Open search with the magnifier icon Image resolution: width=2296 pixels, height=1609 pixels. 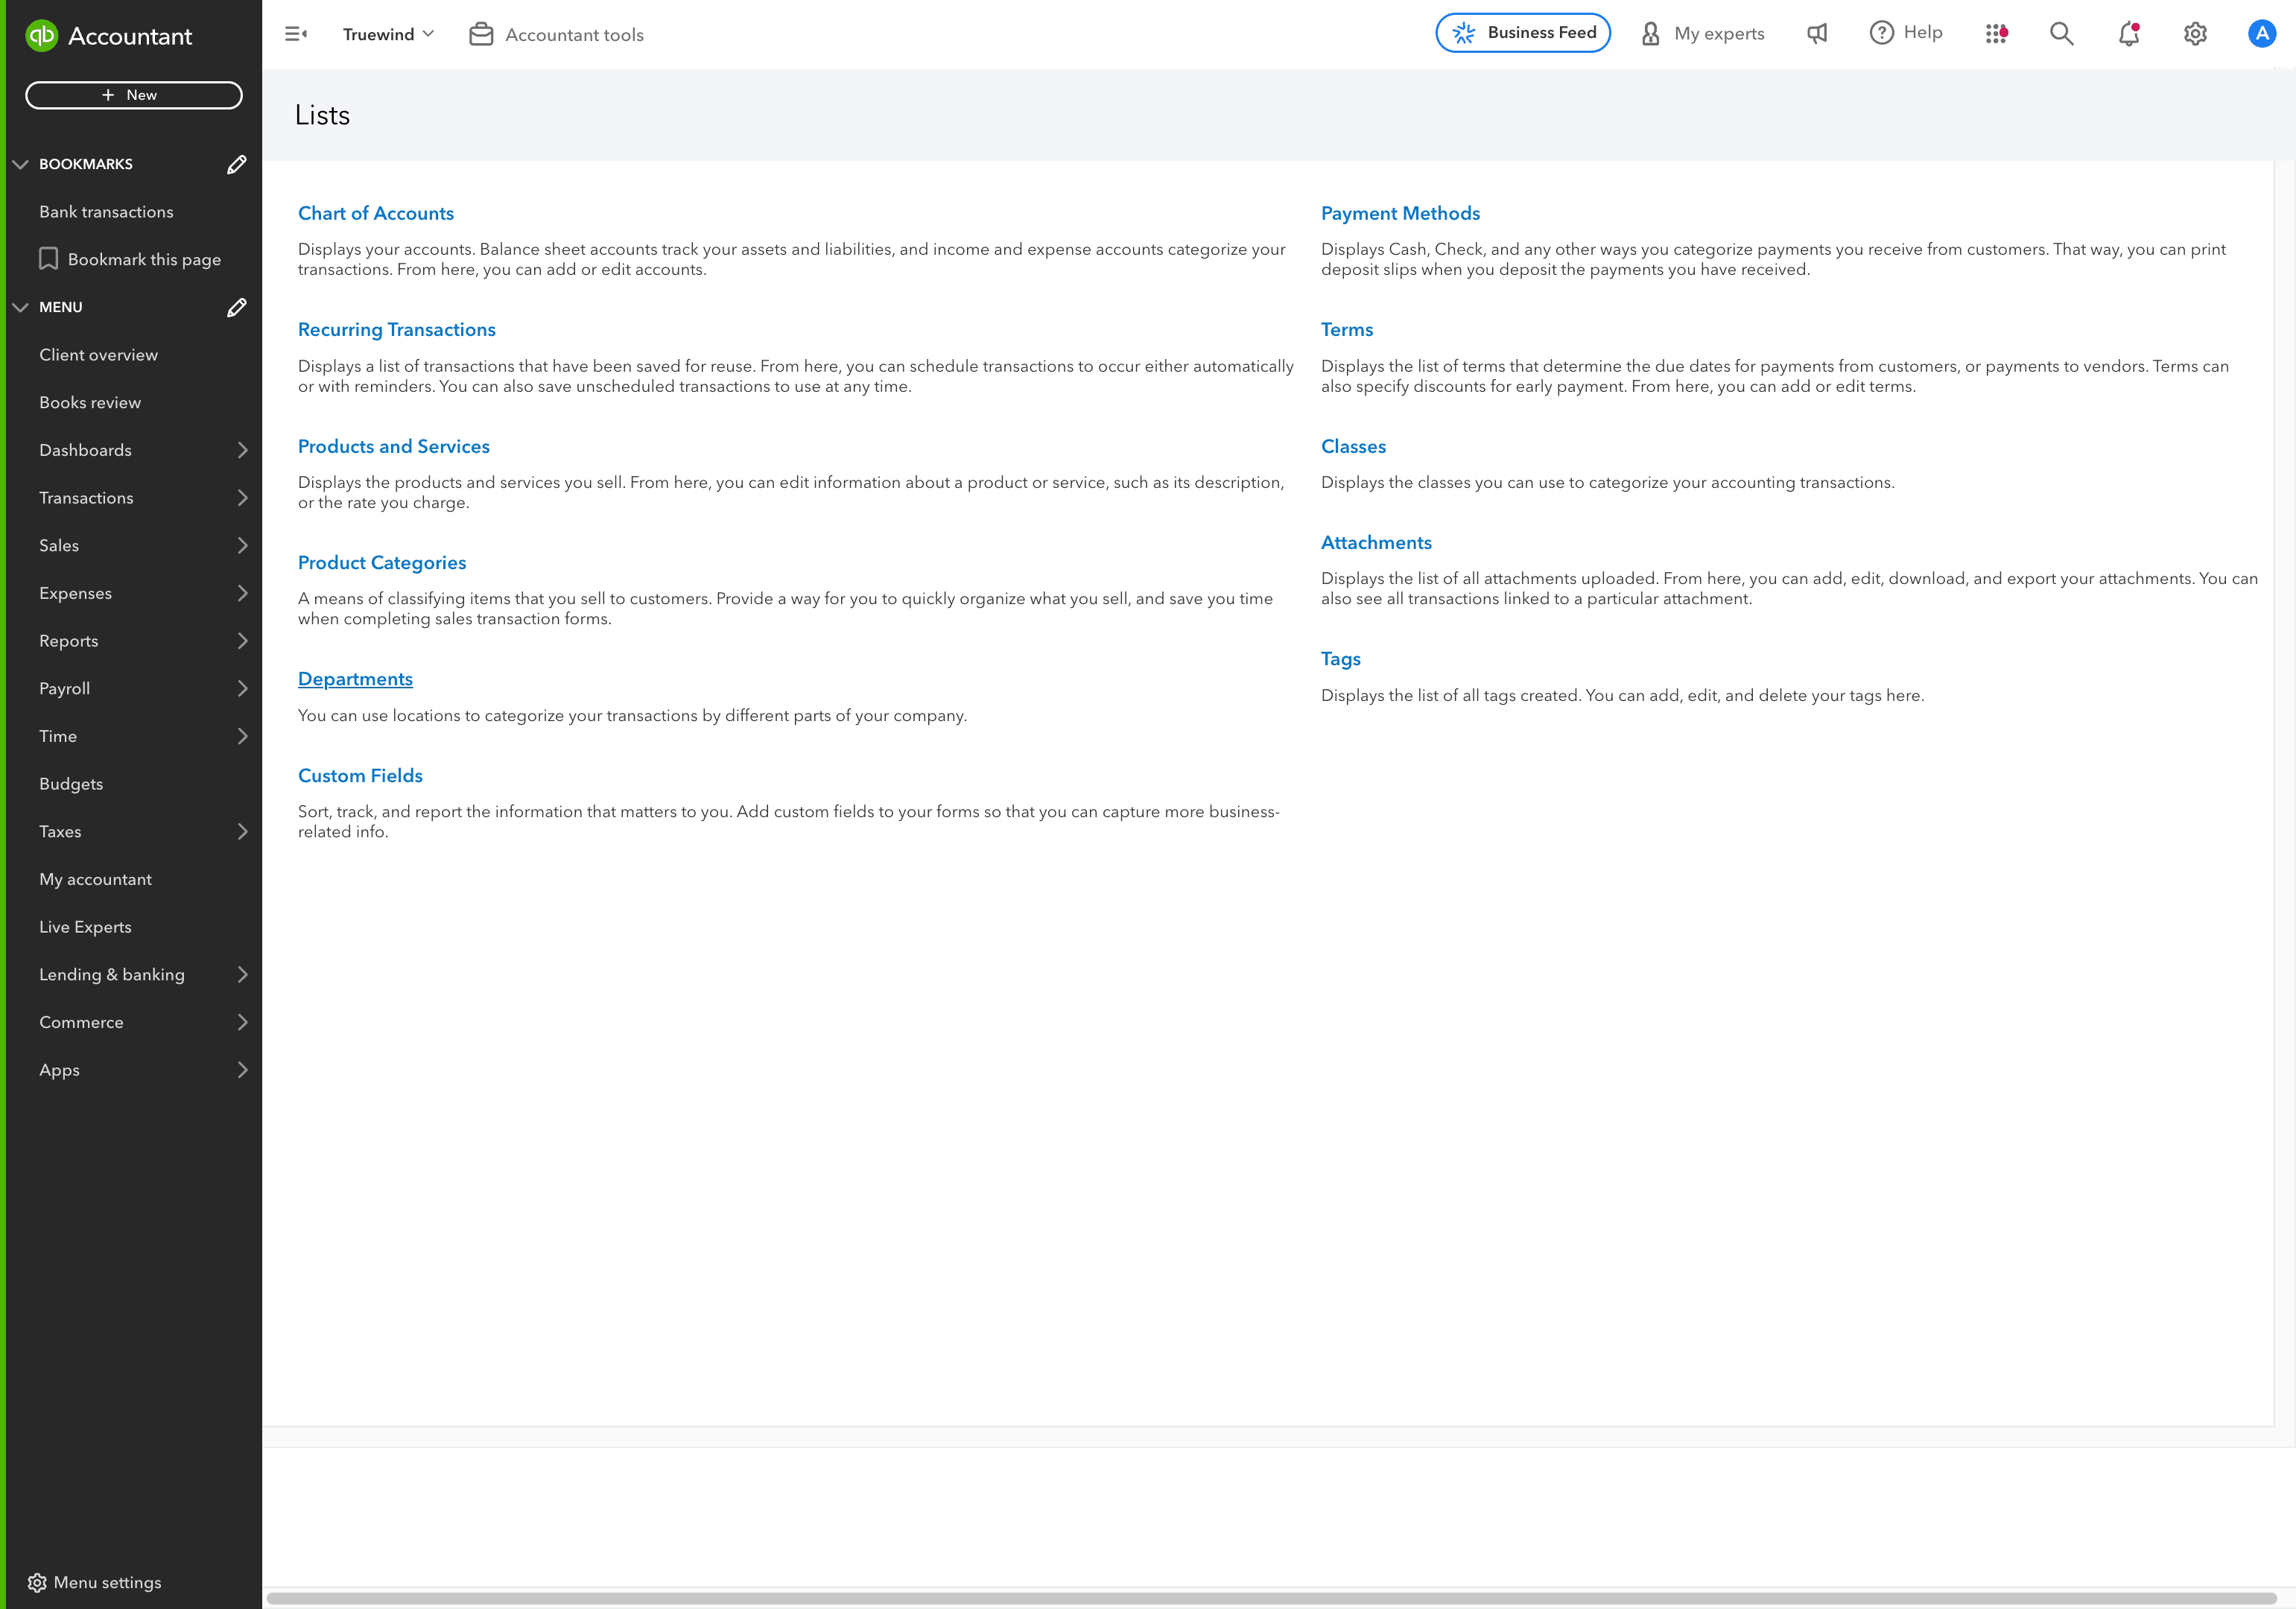tap(2061, 33)
